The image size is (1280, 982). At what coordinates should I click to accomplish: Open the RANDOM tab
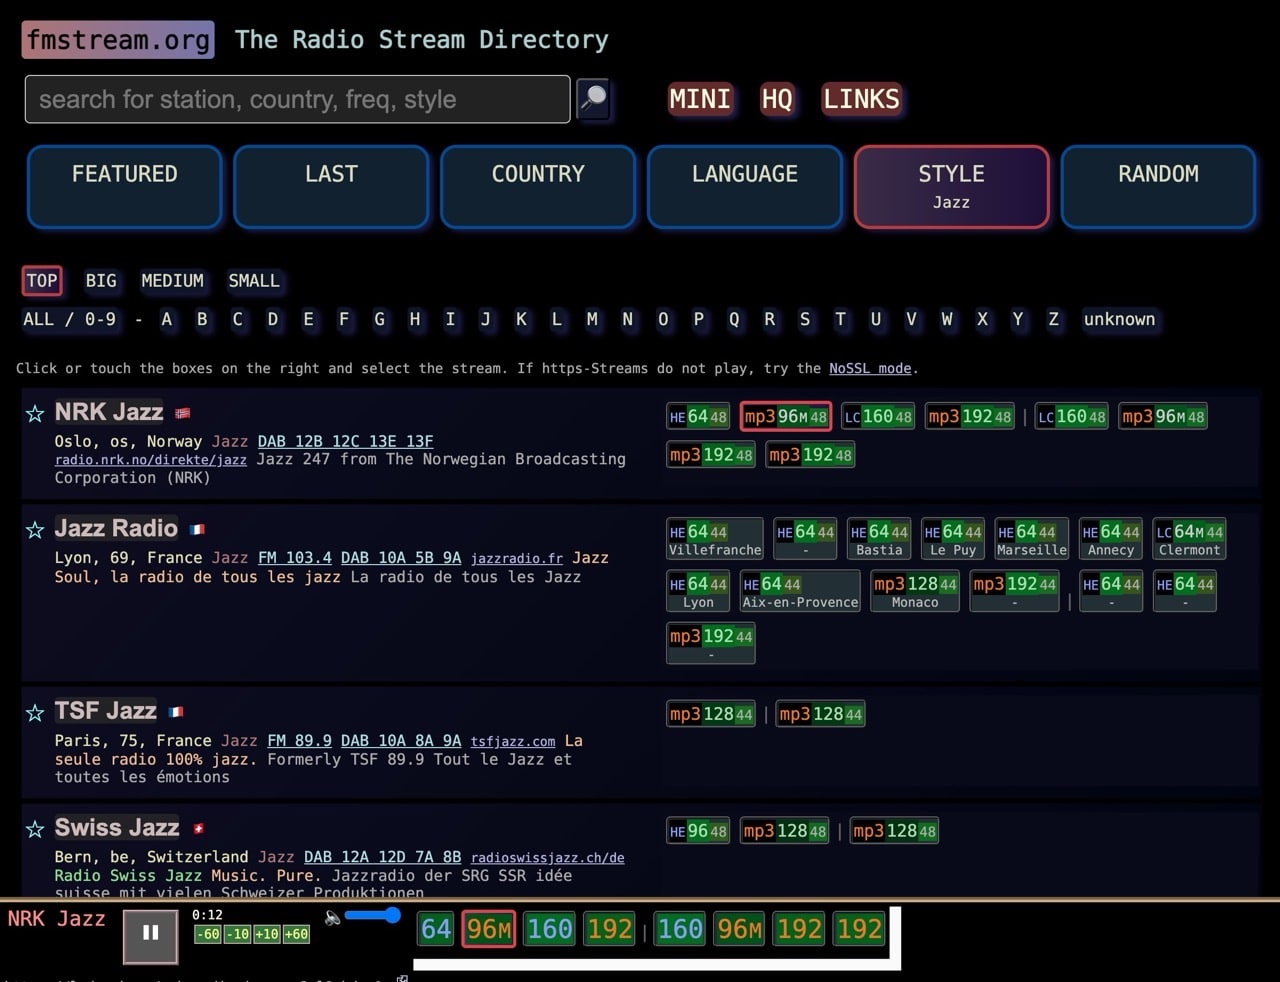click(x=1158, y=187)
